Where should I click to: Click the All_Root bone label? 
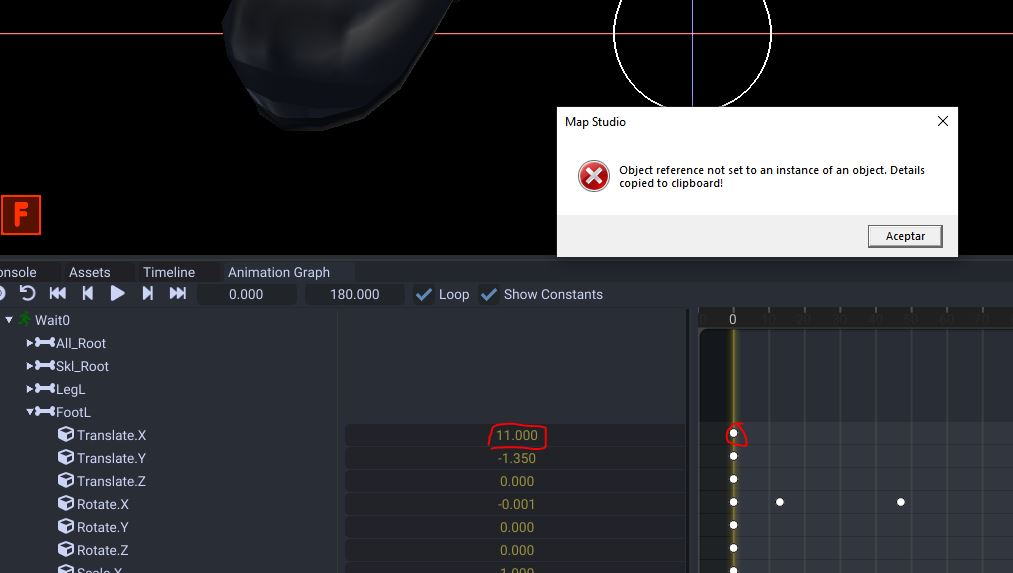pyautogui.click(x=81, y=343)
